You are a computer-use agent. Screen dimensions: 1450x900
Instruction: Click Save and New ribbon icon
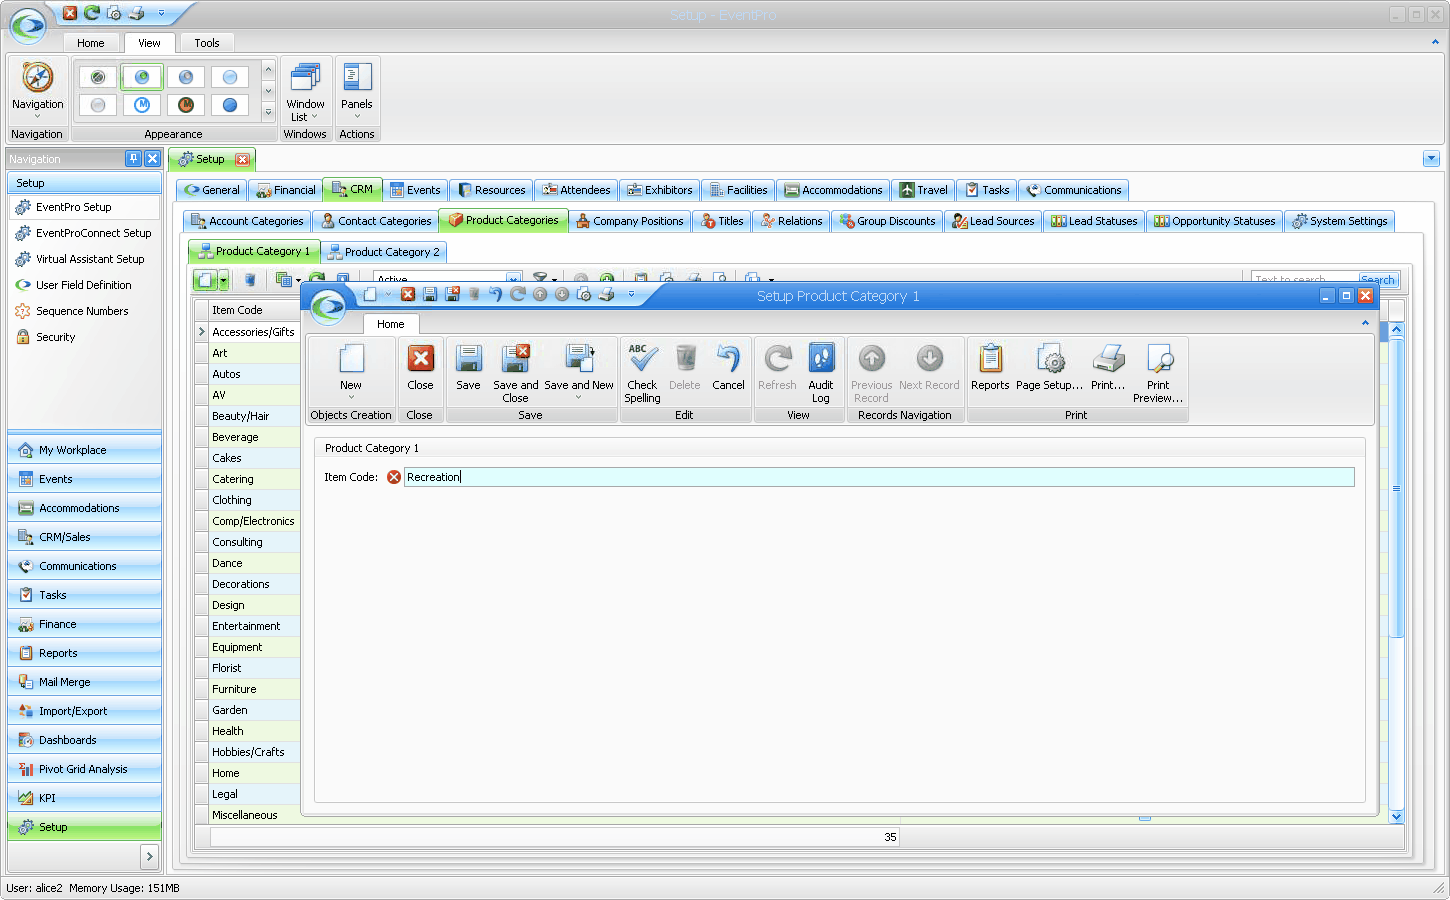coord(579,359)
